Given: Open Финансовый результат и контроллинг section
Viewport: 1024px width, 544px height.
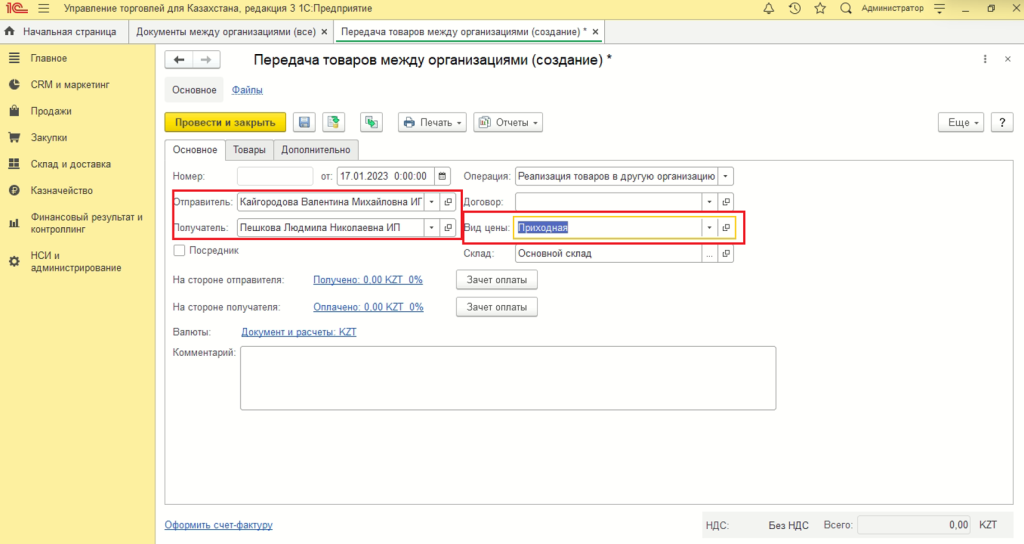Looking at the screenshot, I should tap(86, 223).
